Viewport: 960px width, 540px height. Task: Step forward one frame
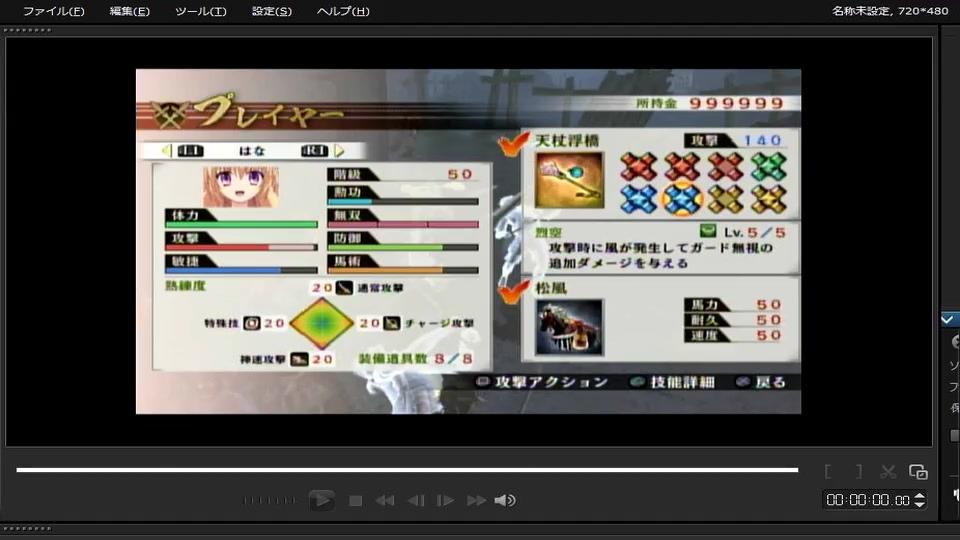click(445, 501)
